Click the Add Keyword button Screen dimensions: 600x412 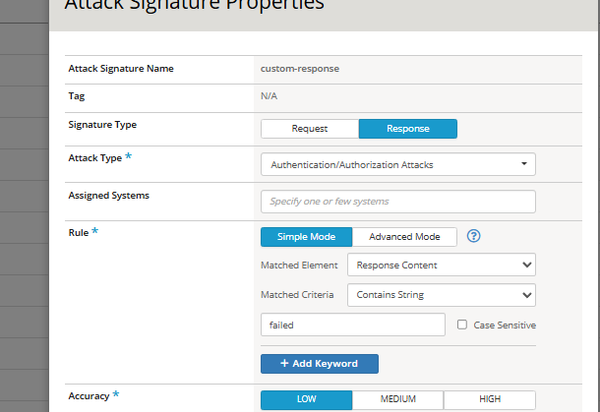[x=320, y=363]
